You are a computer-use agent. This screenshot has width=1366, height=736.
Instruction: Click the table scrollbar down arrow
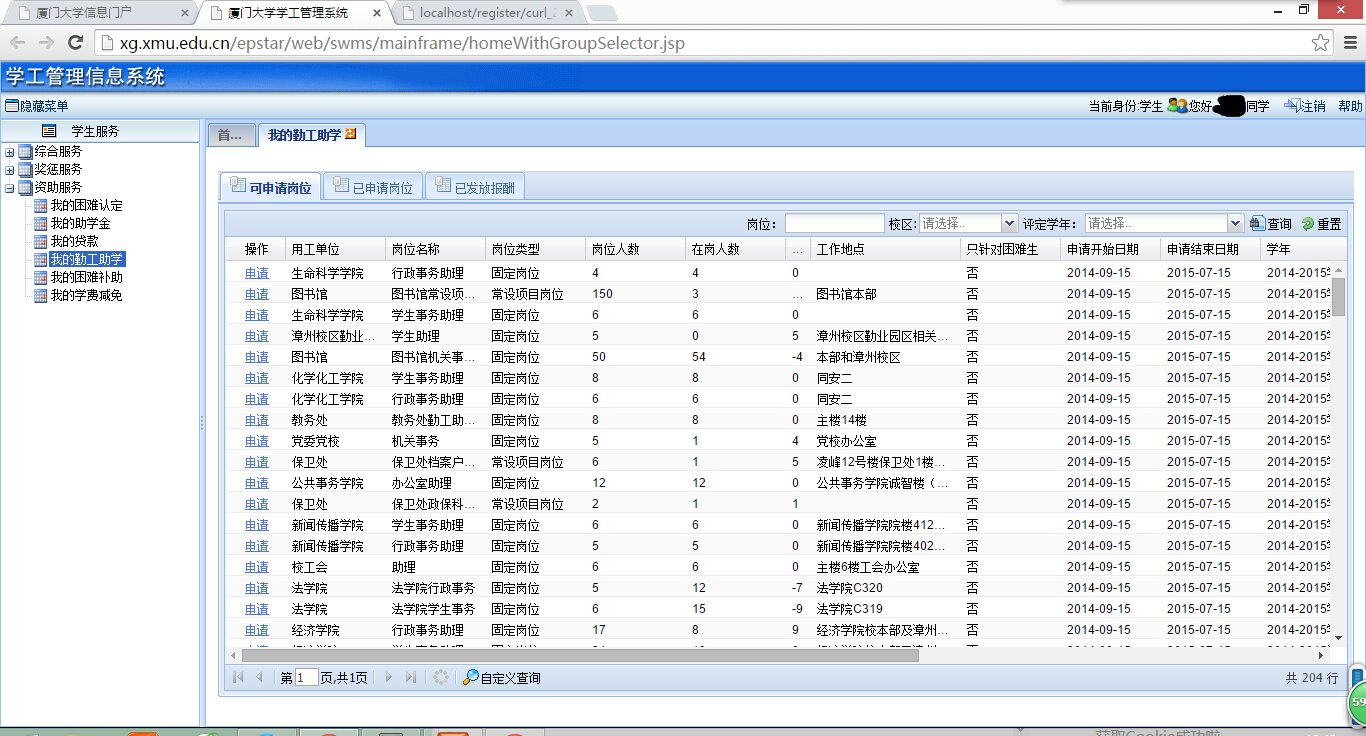1338,636
